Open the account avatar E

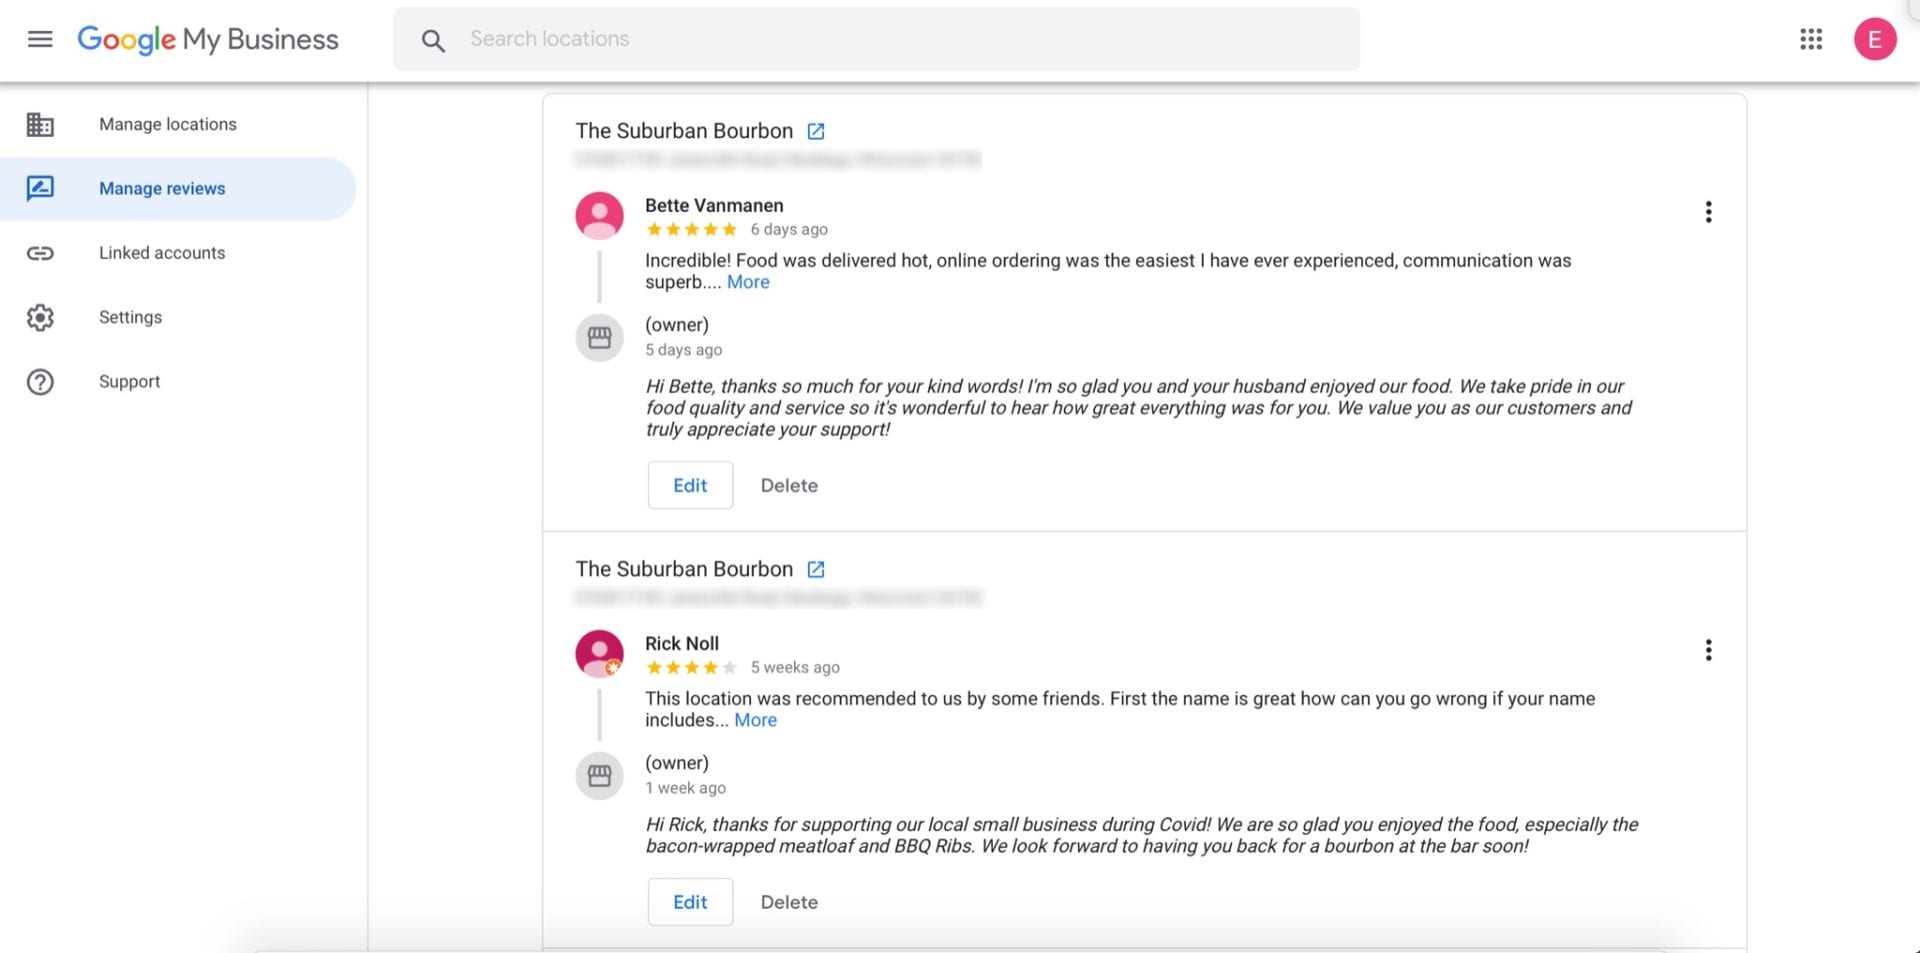[x=1875, y=39]
